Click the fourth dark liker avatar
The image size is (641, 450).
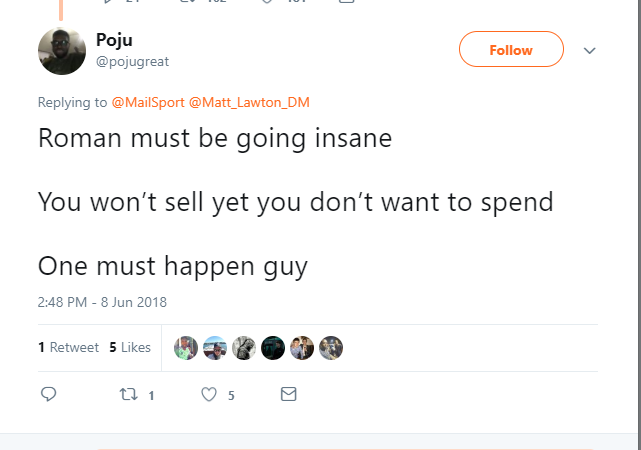[x=273, y=347]
